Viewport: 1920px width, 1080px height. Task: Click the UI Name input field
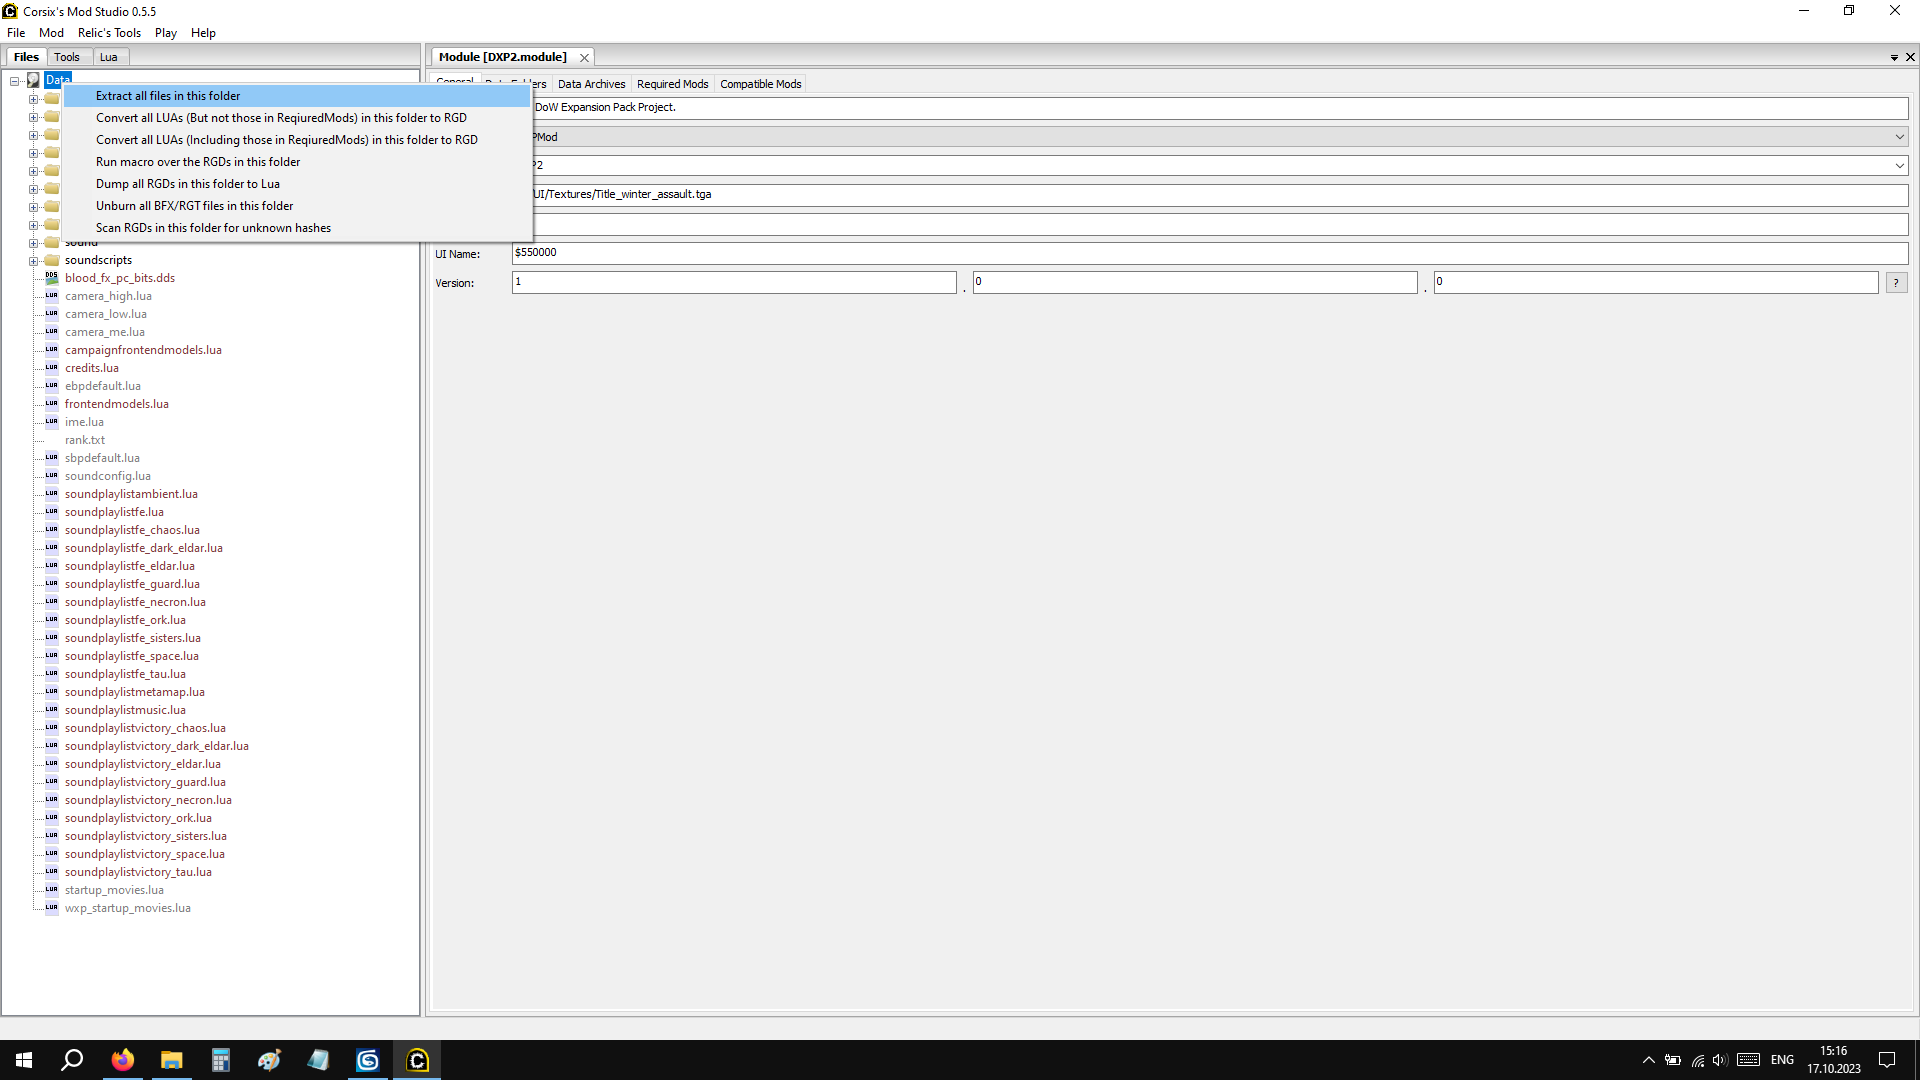pos(1209,253)
